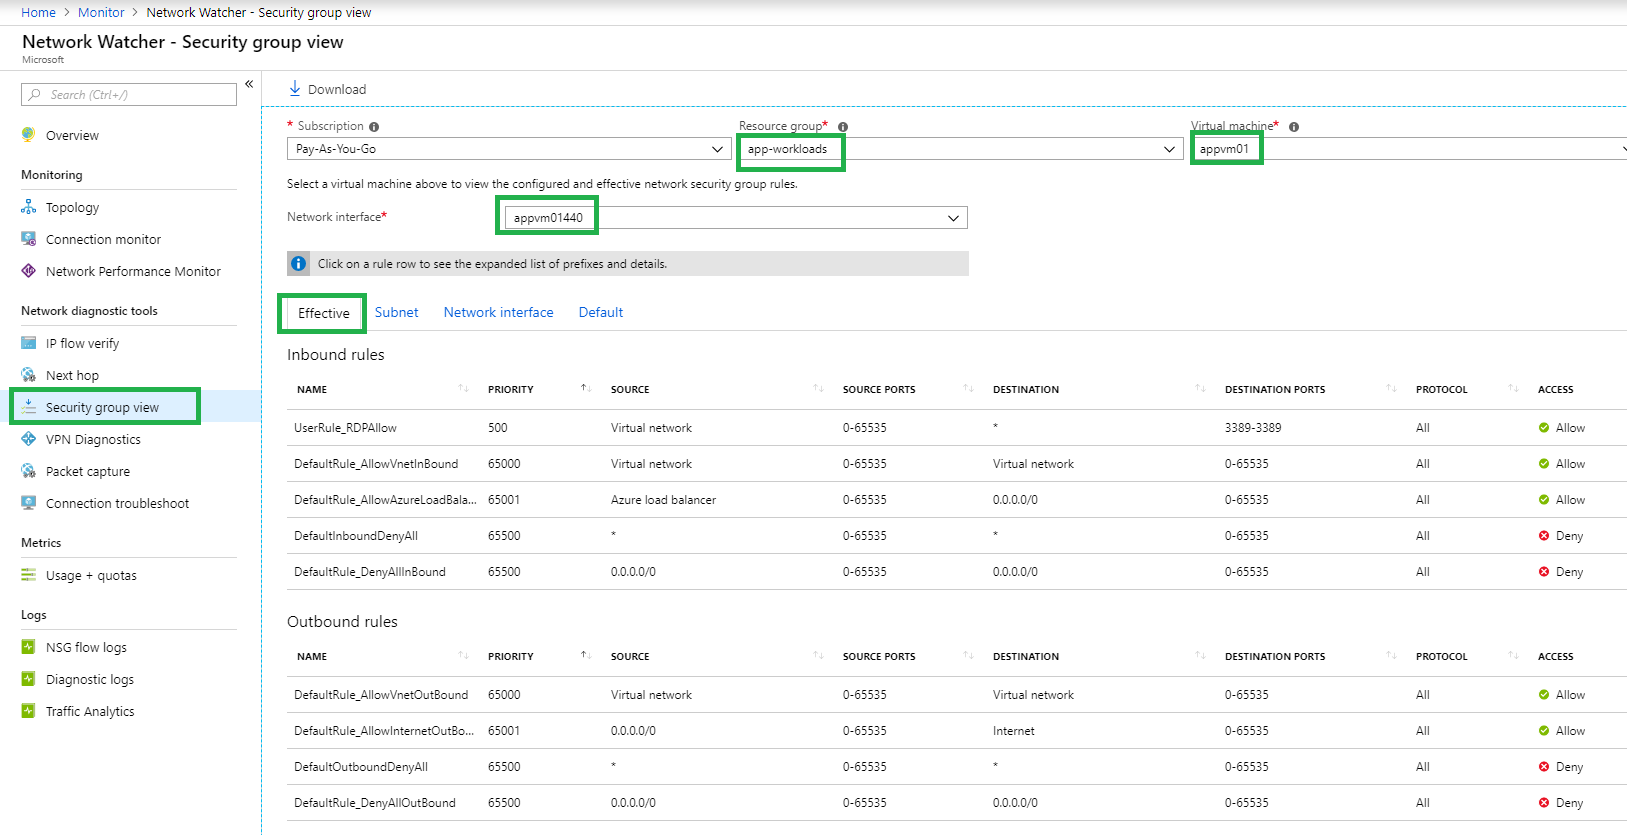The image size is (1627, 835).
Task: Select the DefaultOutboundDenyAll row
Action: [x=957, y=767]
